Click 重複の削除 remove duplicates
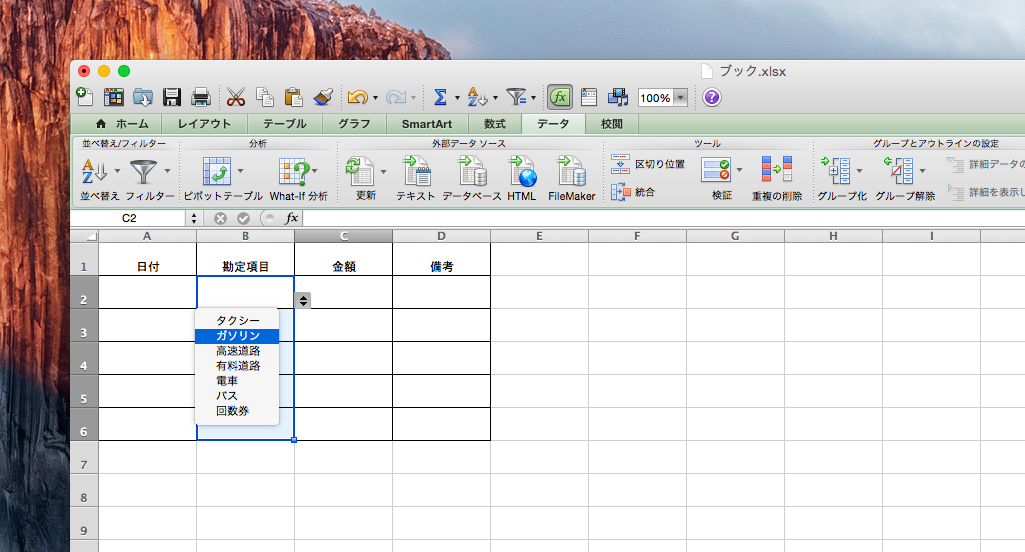 (777, 170)
